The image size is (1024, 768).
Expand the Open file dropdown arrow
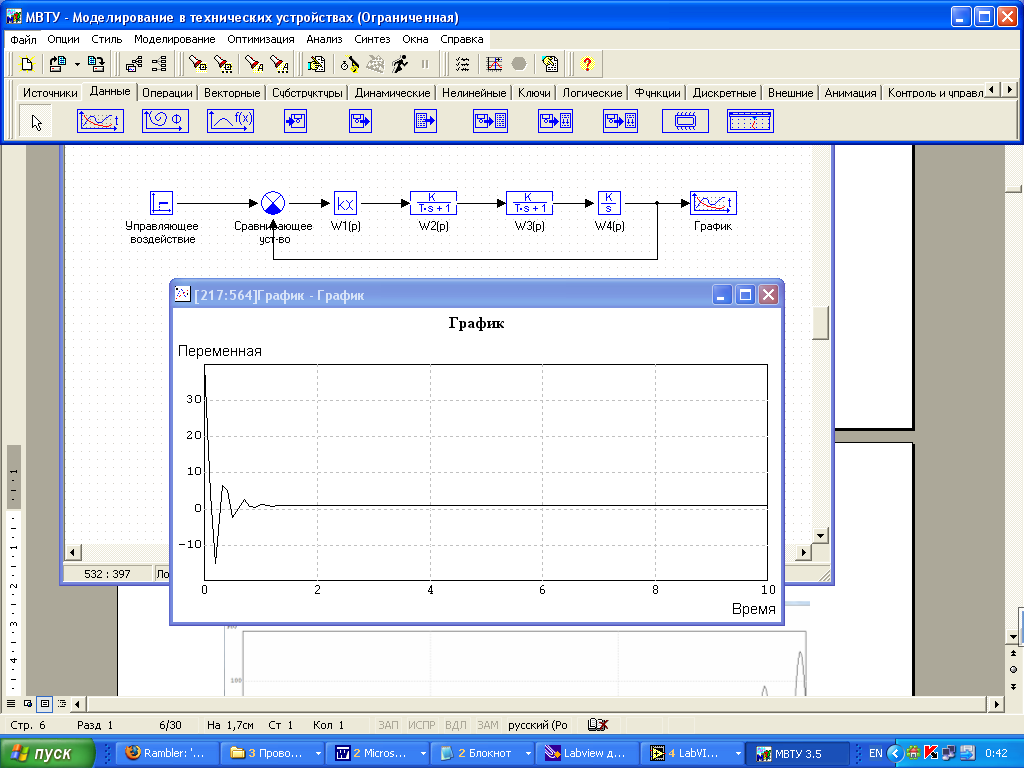pos(76,64)
